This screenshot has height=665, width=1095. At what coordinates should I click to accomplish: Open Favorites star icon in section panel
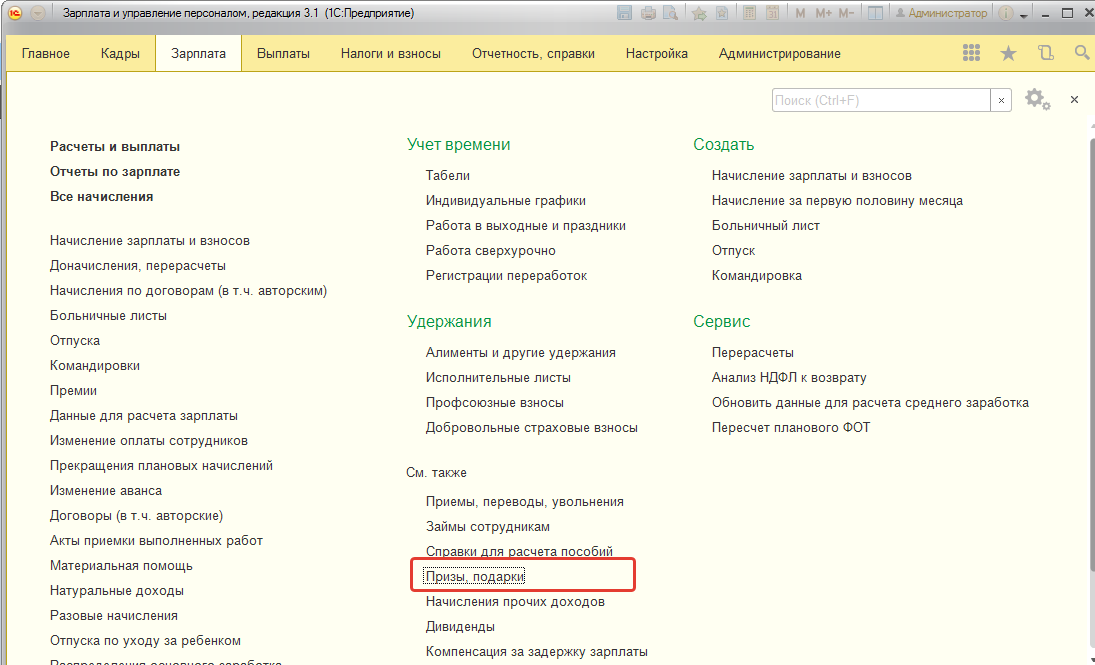pos(1008,53)
